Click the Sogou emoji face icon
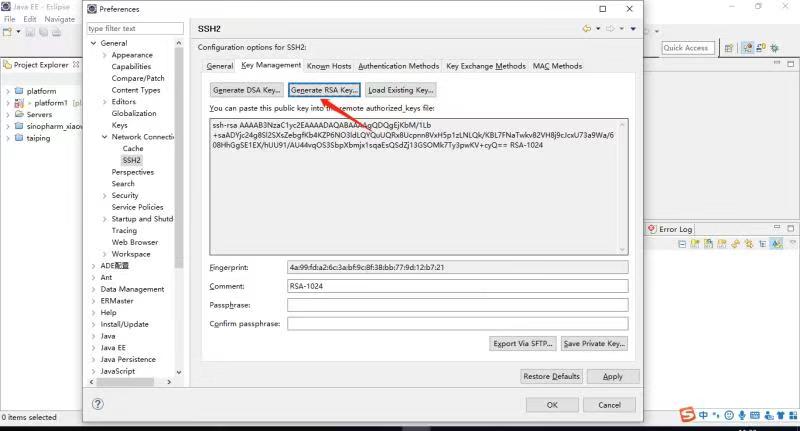Screen dimensions: 800x431 coord(729,415)
